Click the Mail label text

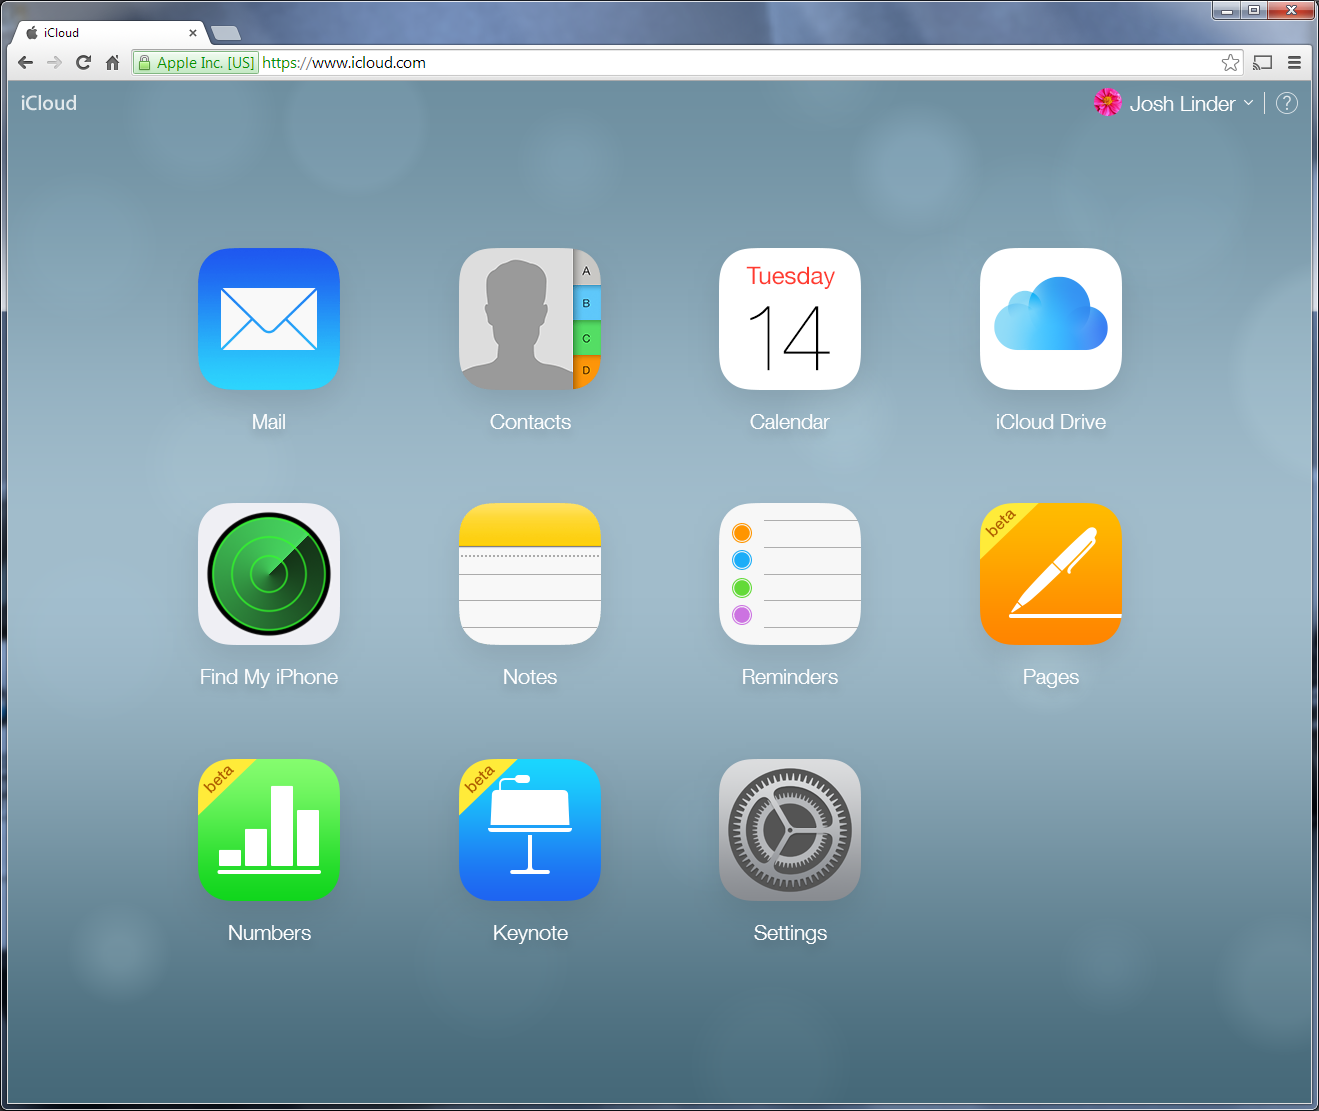(269, 422)
